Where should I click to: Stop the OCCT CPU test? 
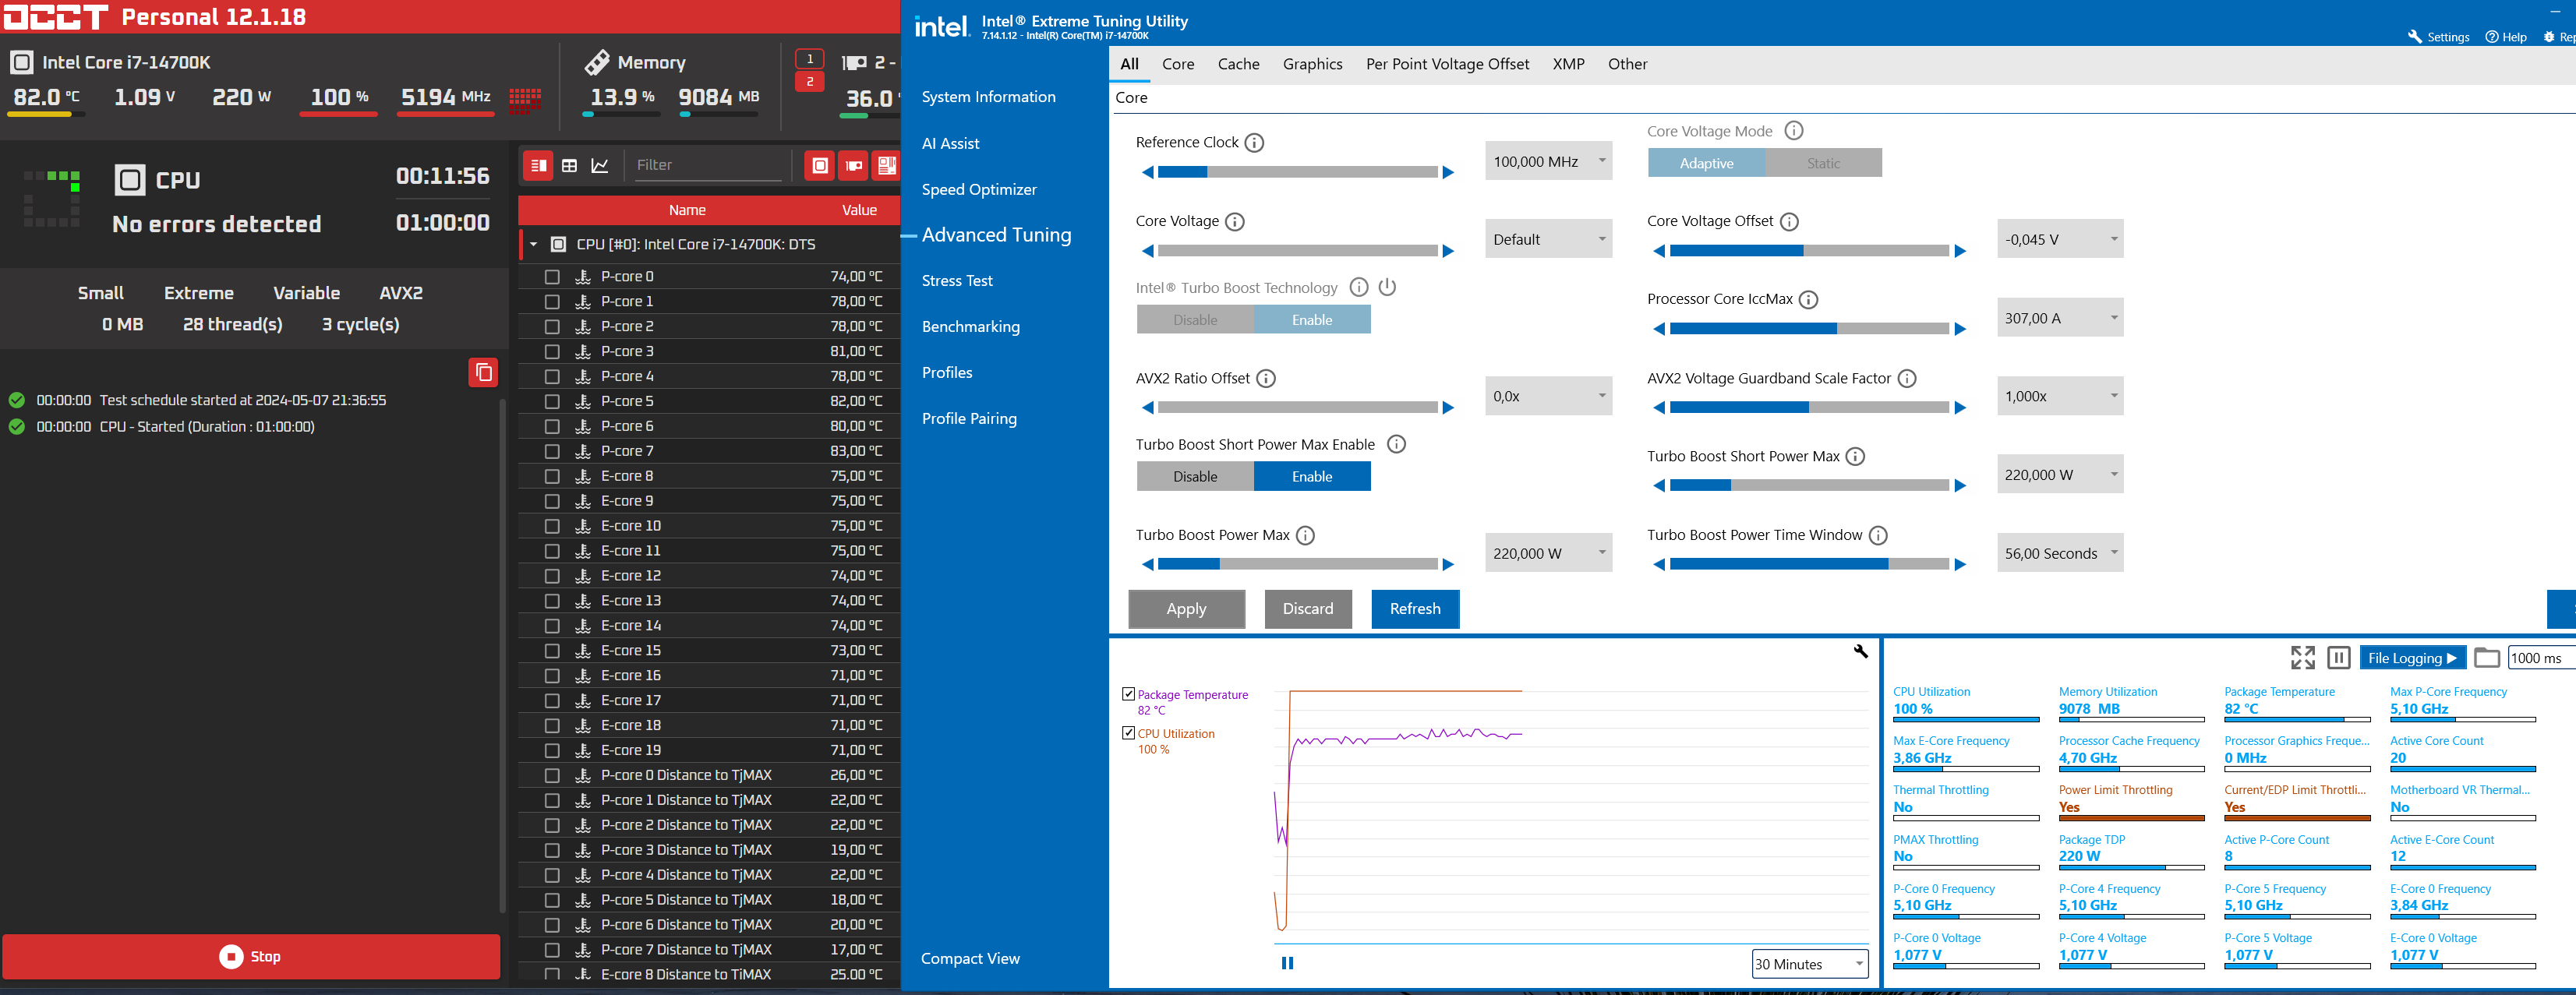(251, 957)
